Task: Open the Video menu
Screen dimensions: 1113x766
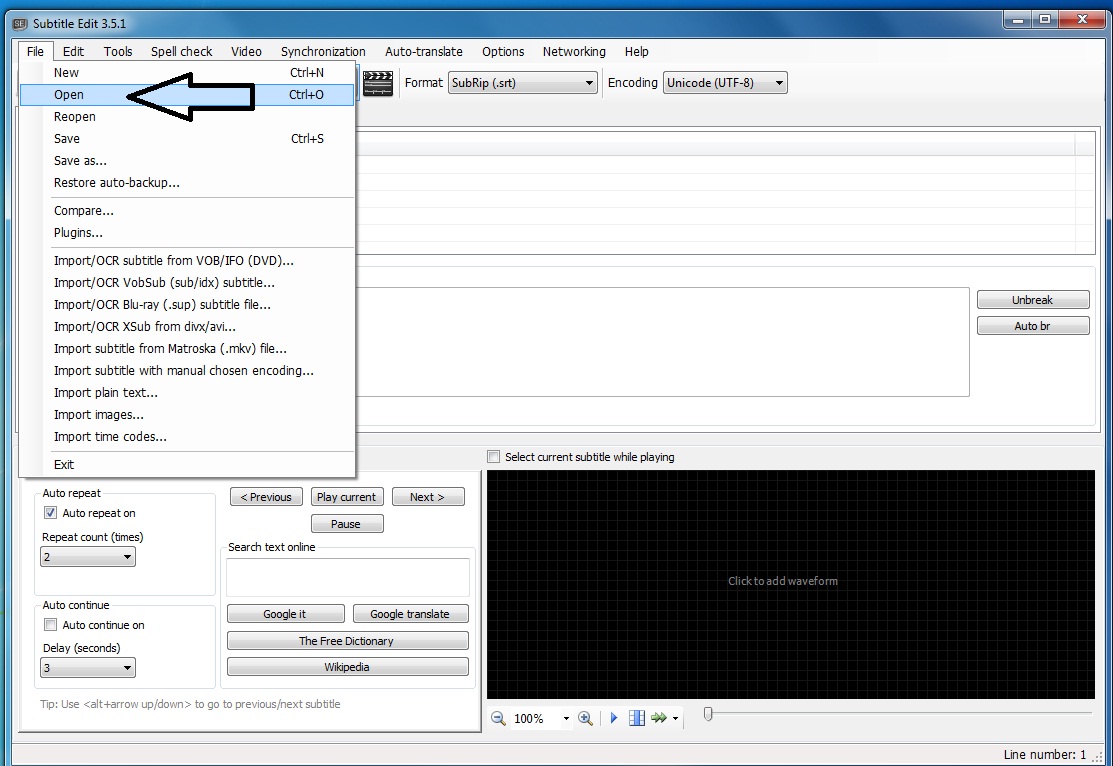Action: [x=246, y=51]
